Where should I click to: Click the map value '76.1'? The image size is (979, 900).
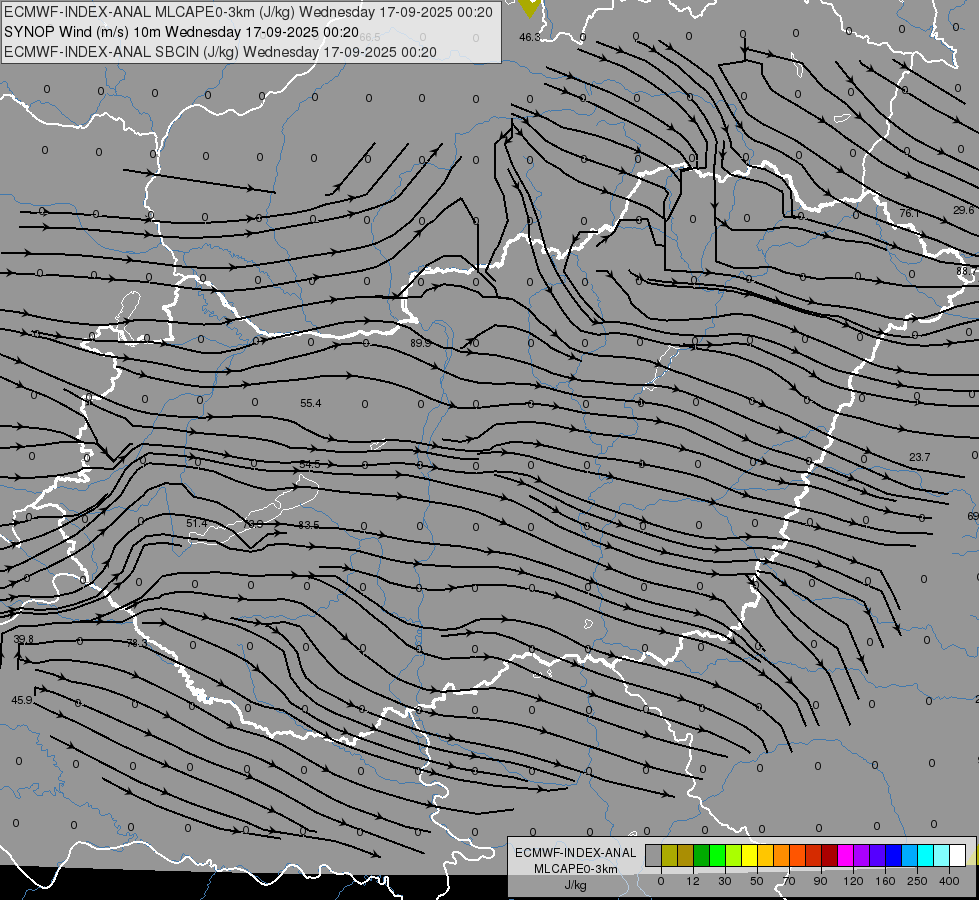point(909,214)
